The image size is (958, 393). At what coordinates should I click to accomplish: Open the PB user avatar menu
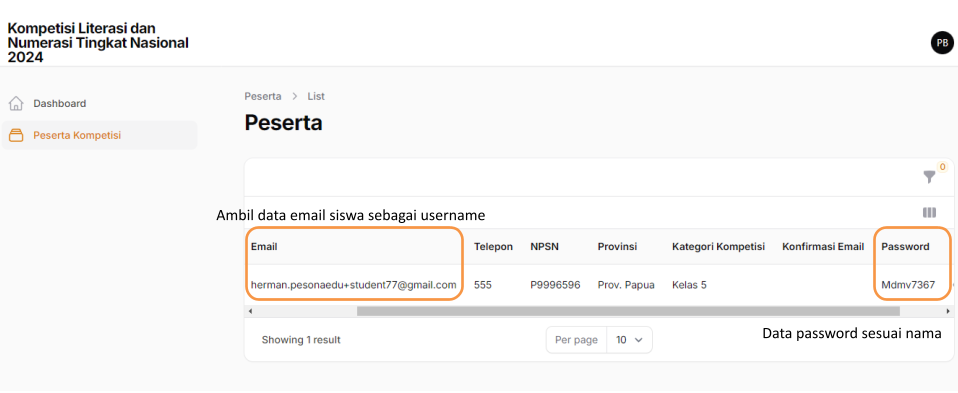942,43
